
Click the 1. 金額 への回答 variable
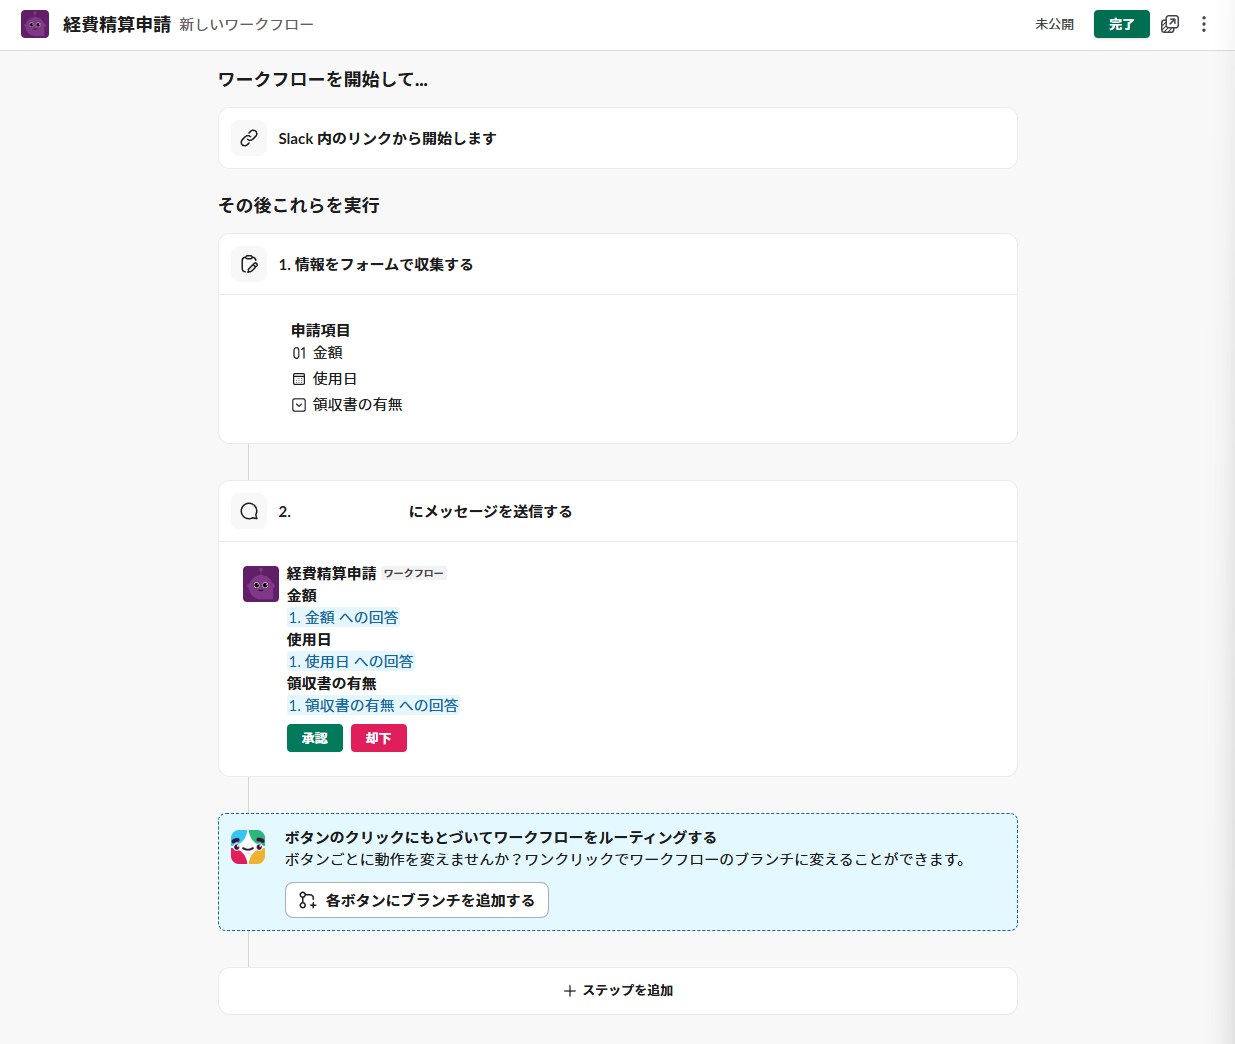(343, 618)
